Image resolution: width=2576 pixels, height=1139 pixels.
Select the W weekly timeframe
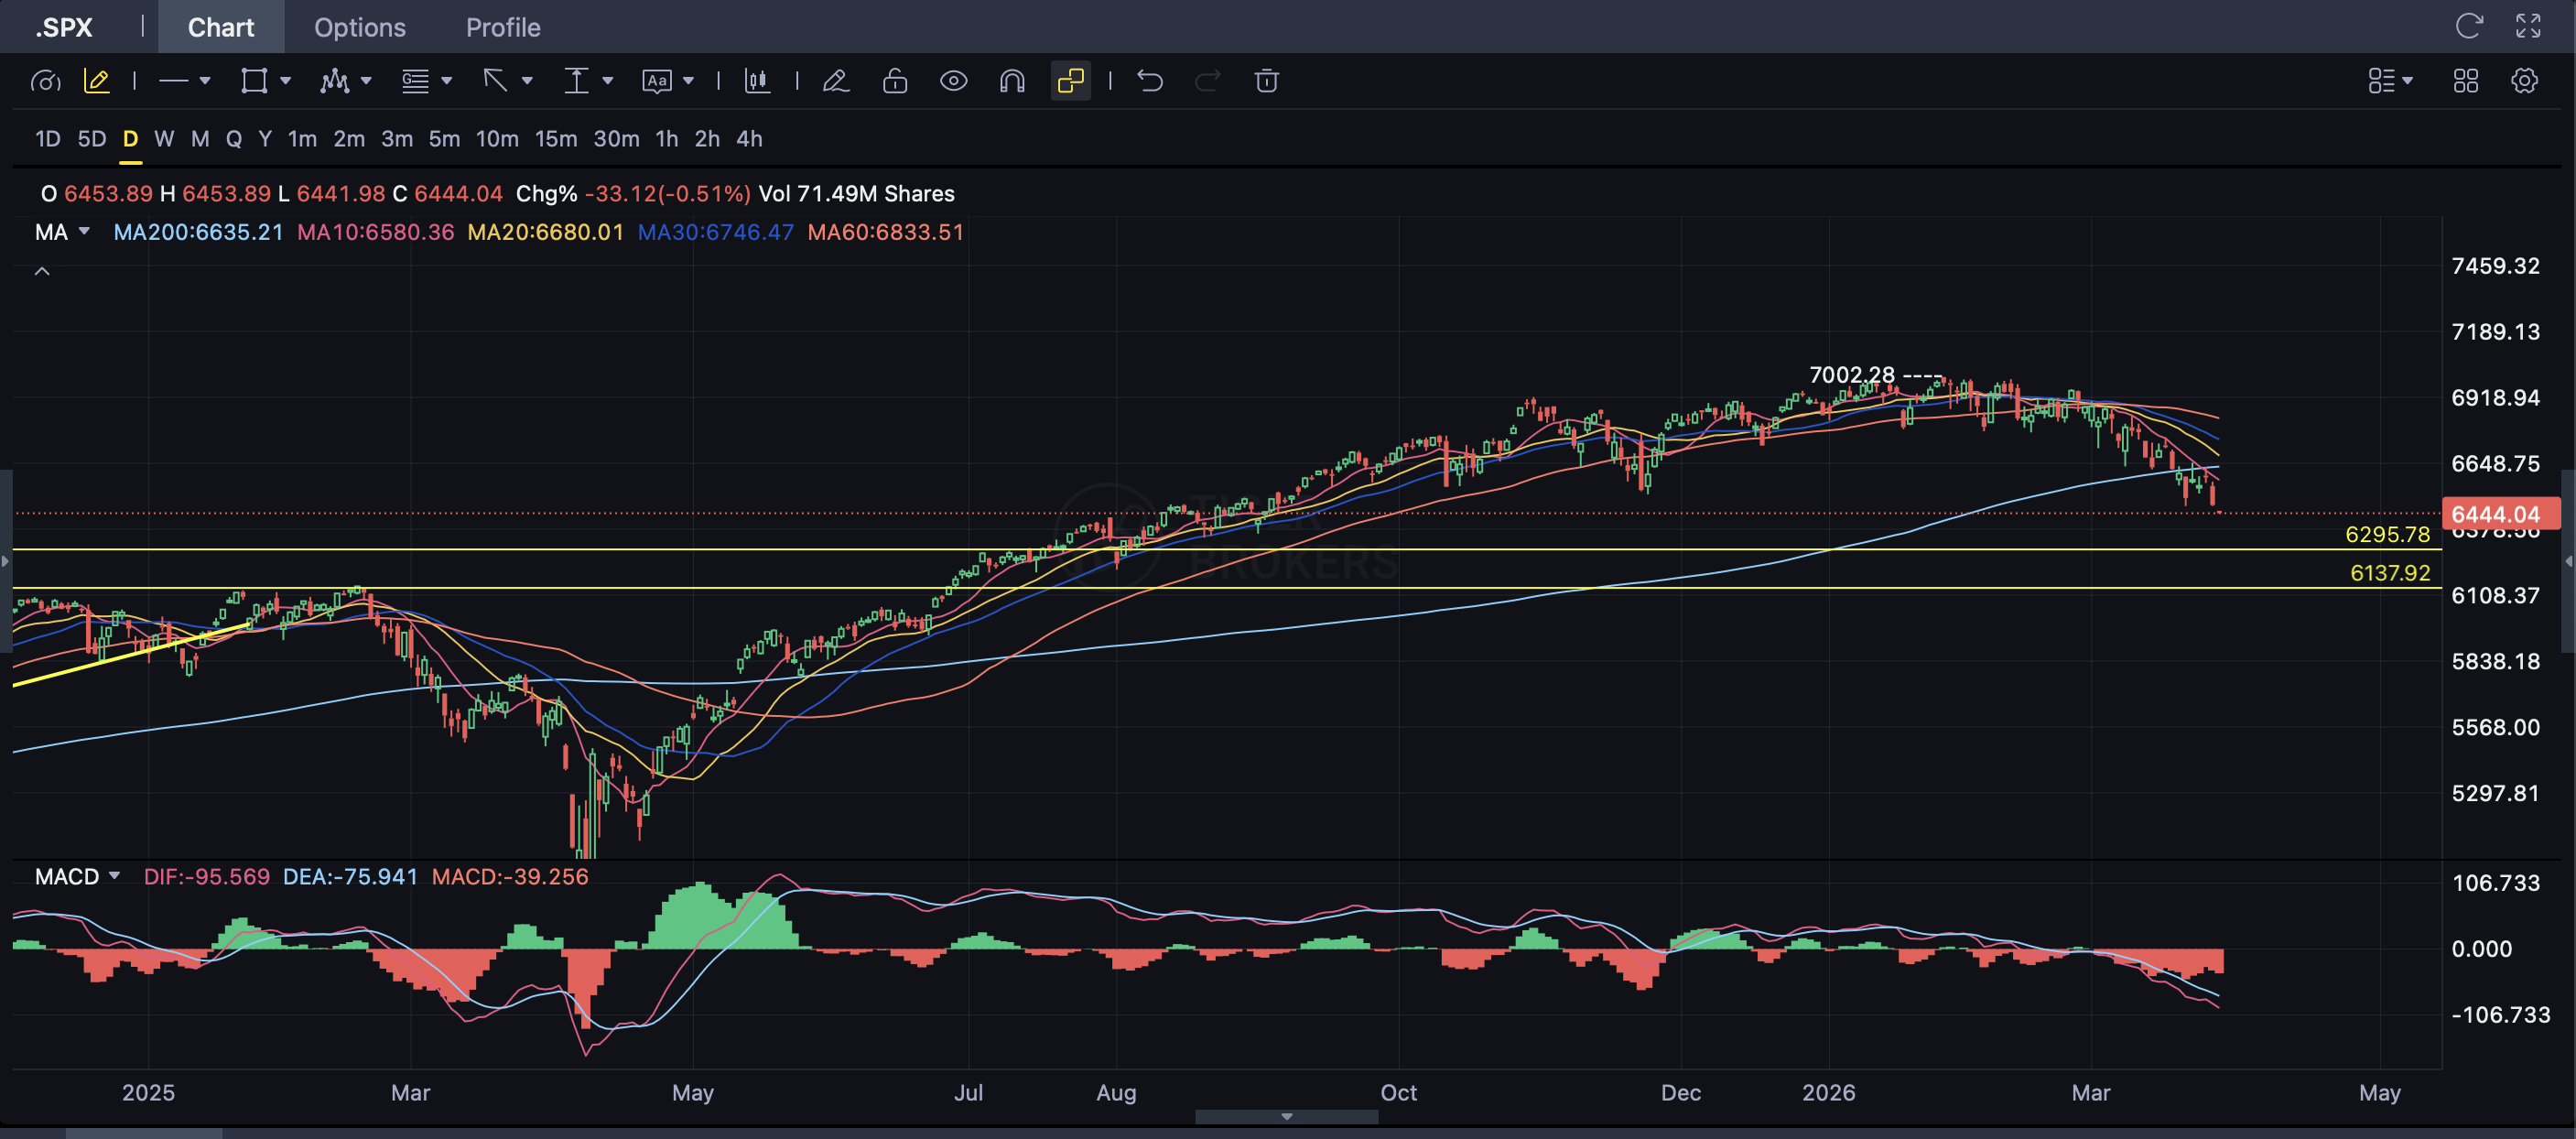164,139
